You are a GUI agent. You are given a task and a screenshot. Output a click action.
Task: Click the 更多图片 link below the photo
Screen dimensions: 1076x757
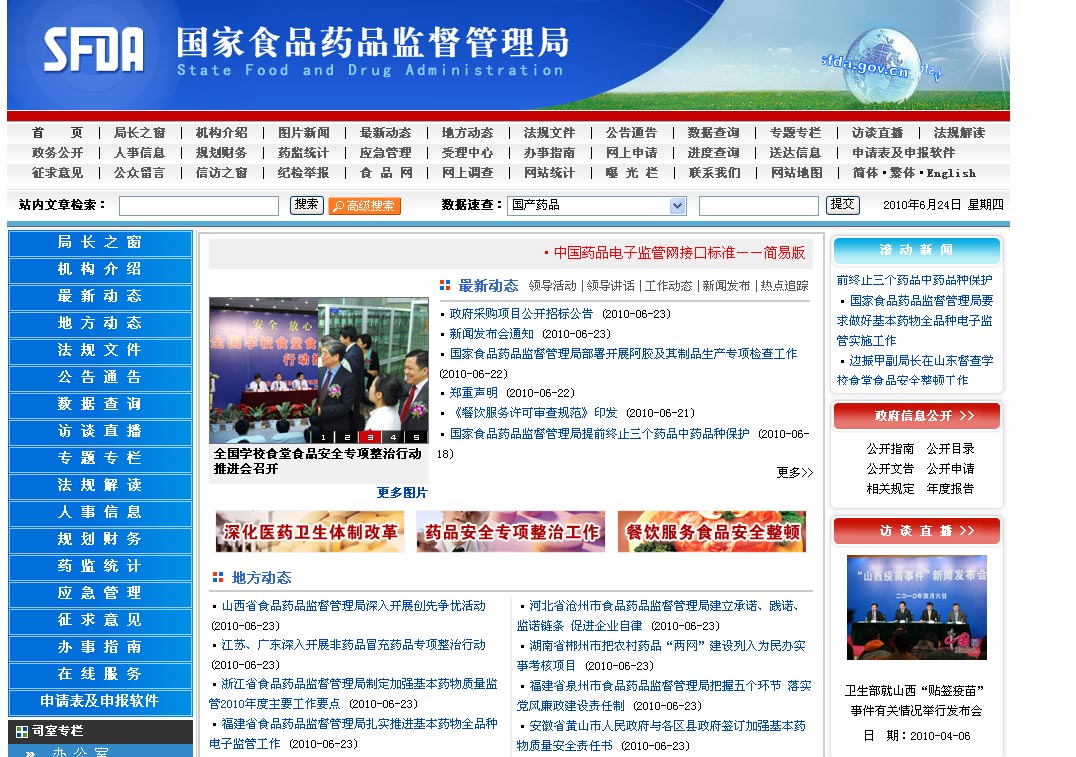click(402, 493)
